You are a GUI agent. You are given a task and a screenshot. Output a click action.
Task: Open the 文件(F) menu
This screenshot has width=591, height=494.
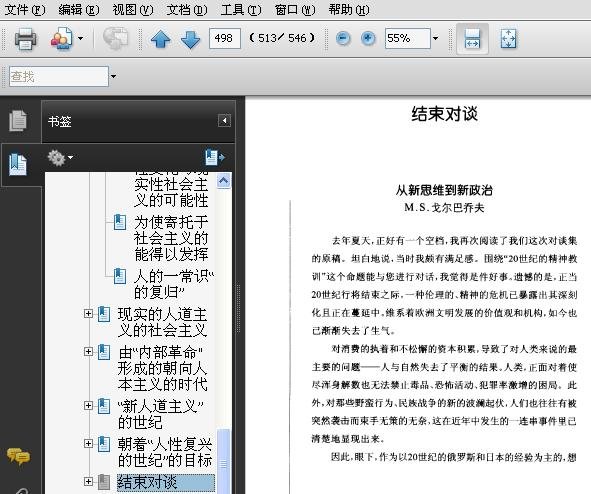(25, 9)
